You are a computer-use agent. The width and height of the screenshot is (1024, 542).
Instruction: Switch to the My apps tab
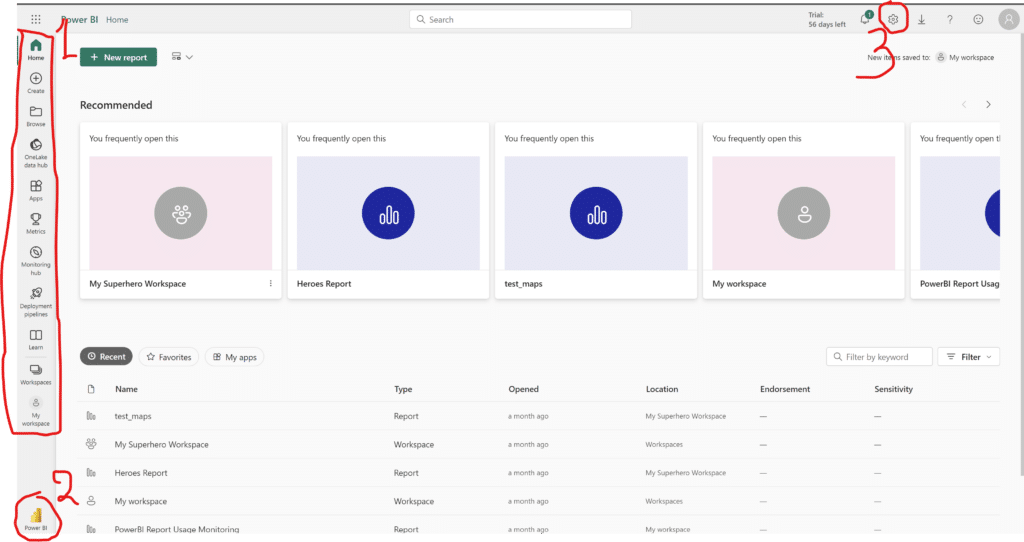coord(234,357)
